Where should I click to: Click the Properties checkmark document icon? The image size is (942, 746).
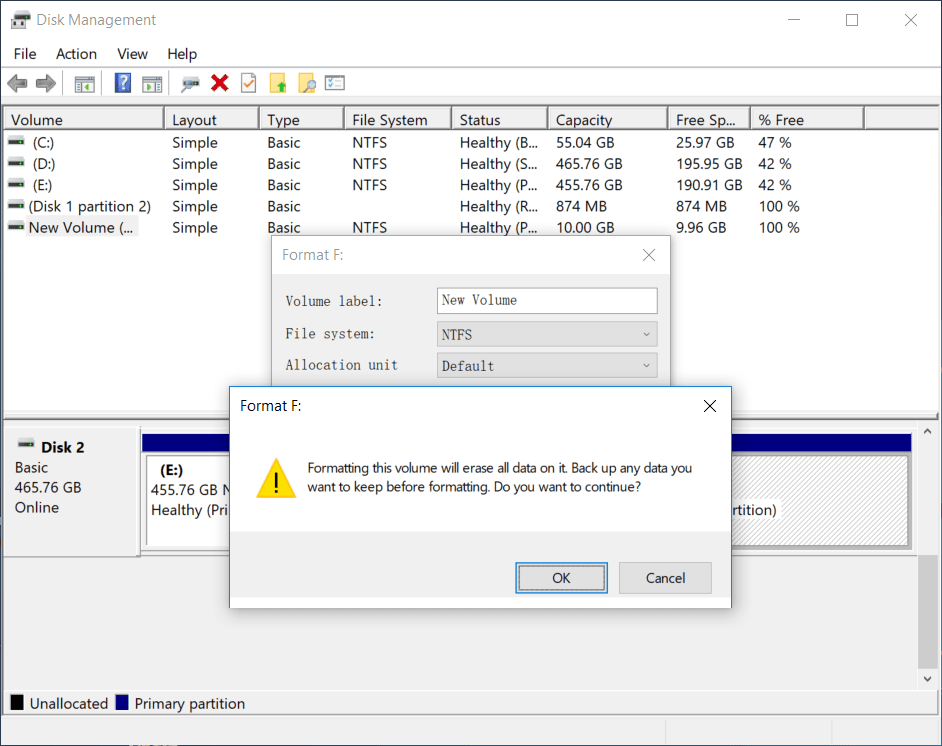[249, 83]
